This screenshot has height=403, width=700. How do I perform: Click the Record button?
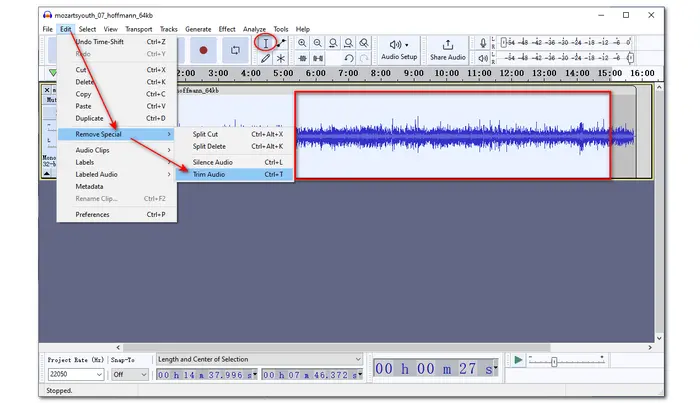(204, 49)
